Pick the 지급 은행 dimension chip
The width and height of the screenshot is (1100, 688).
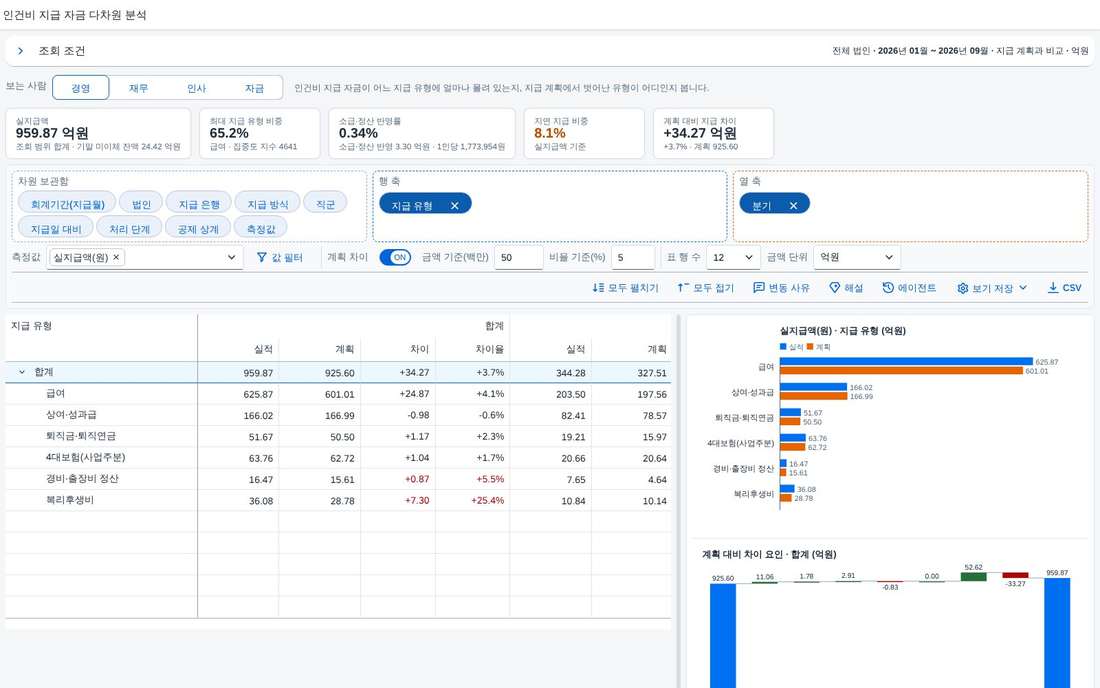coord(199,204)
